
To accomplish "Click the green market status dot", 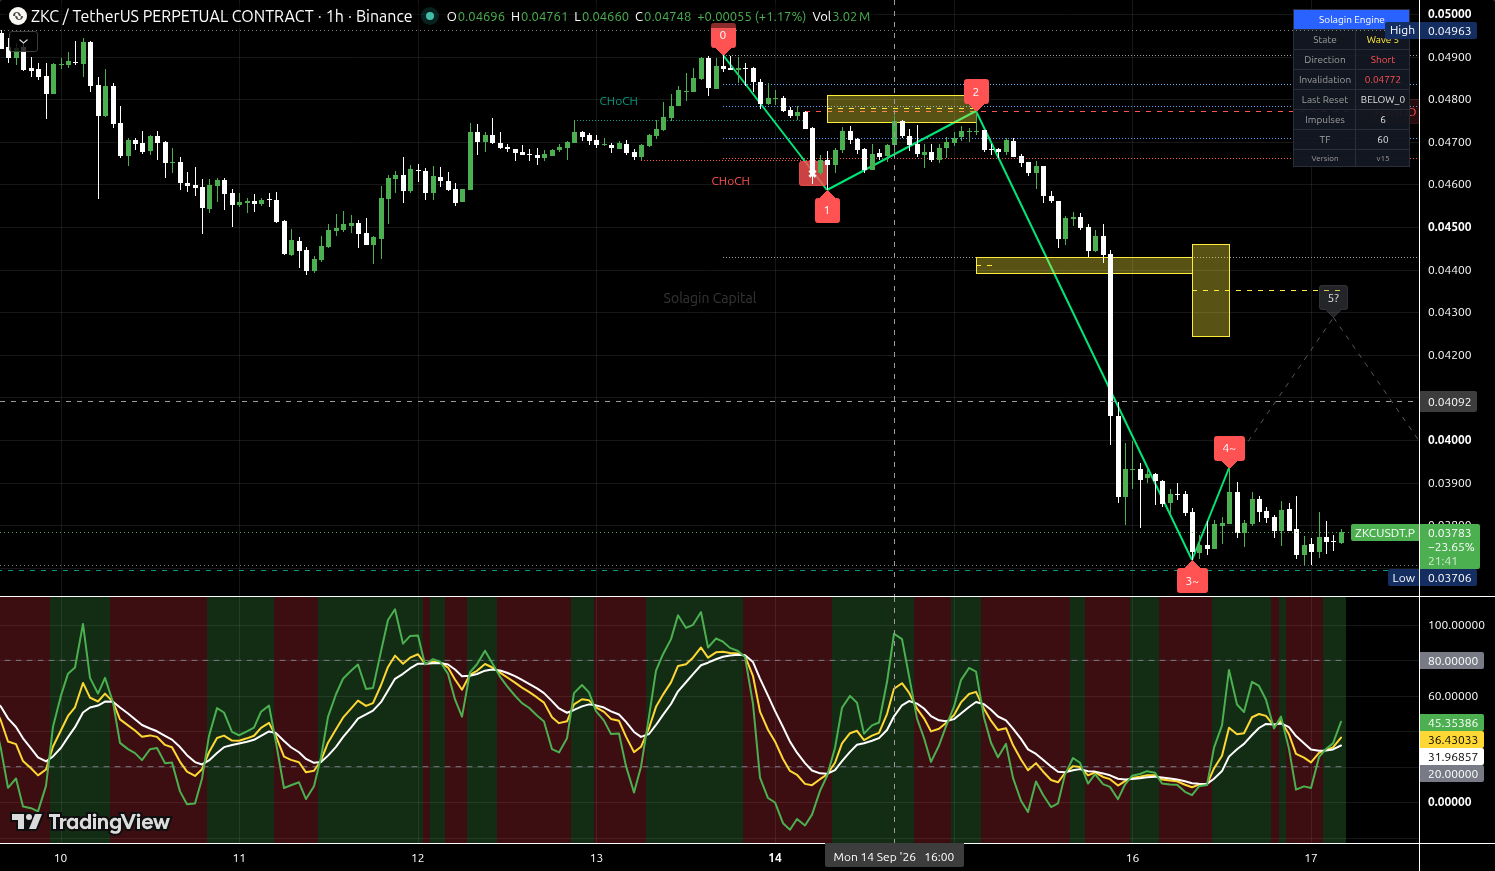I will 430,16.
